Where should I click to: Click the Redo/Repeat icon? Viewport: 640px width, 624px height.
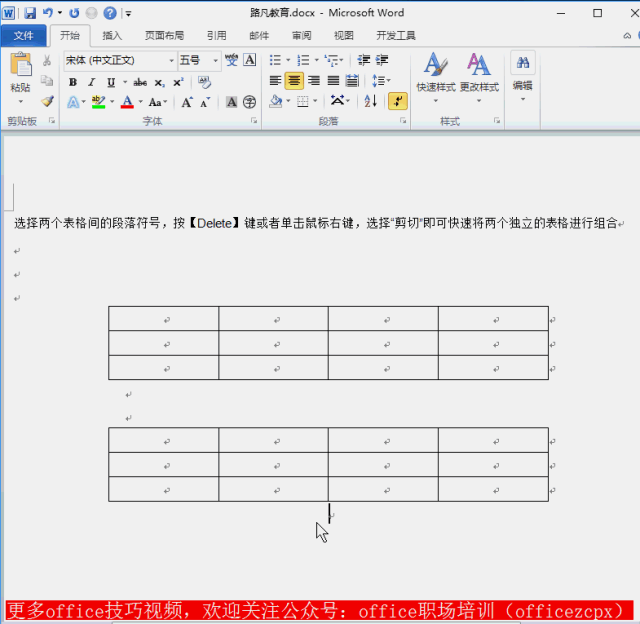point(74,13)
